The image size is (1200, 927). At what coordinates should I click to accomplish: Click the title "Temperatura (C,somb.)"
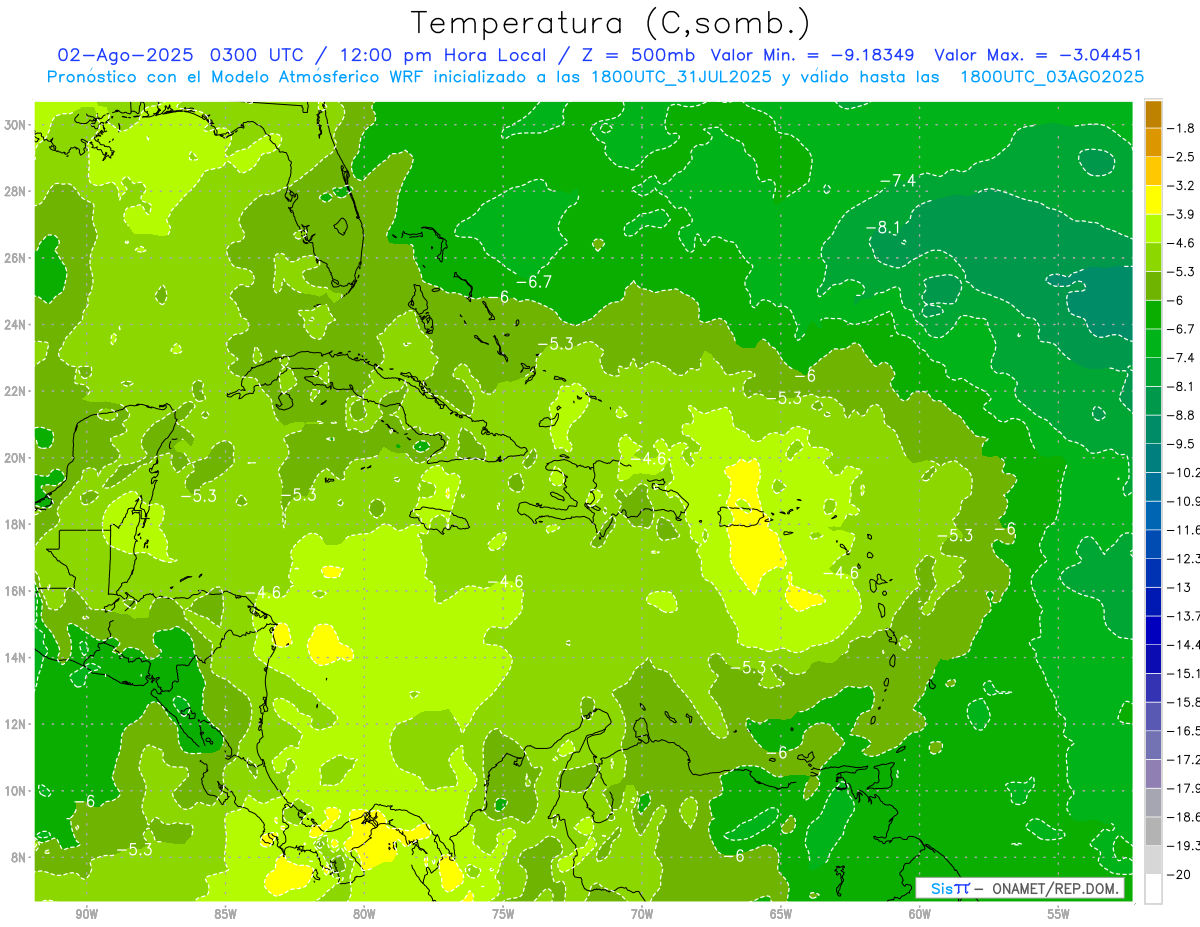pyautogui.click(x=611, y=23)
